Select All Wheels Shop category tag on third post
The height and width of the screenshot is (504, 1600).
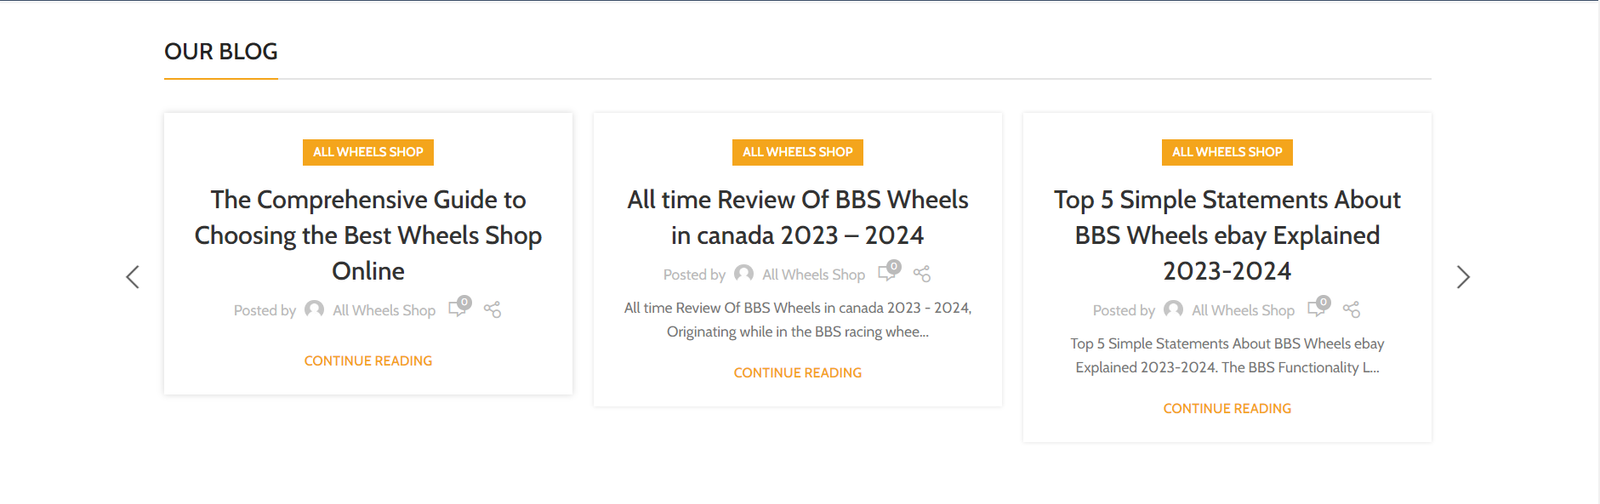pyautogui.click(x=1227, y=152)
